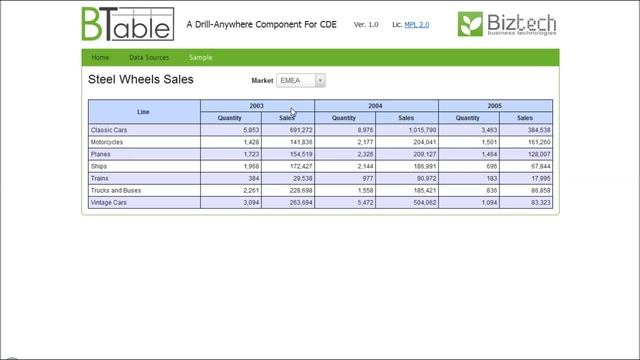This screenshot has width=640, height=360.
Task: Open the Market dropdown arrow
Action: click(320, 80)
